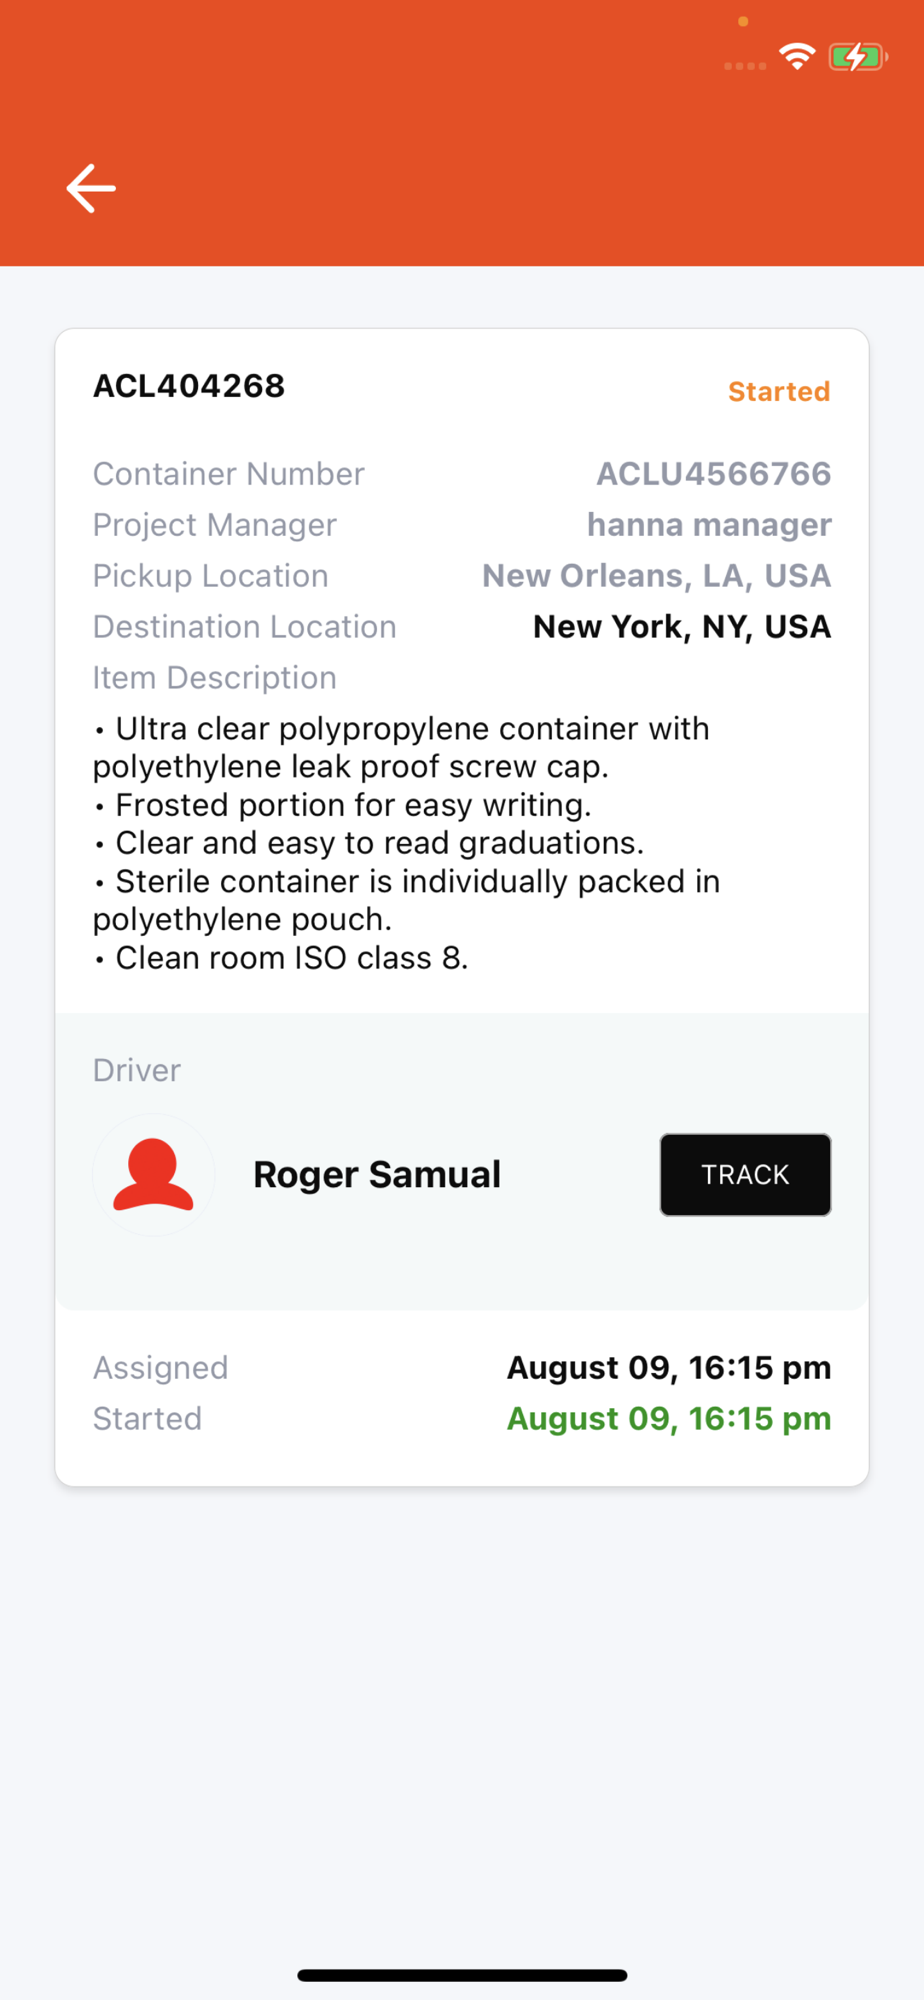Tap the Destination Location label
This screenshot has width=924, height=2000.
[x=245, y=627]
